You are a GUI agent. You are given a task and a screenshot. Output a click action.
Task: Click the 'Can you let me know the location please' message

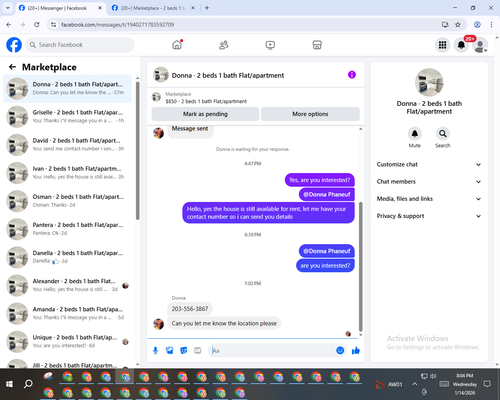[x=224, y=323]
